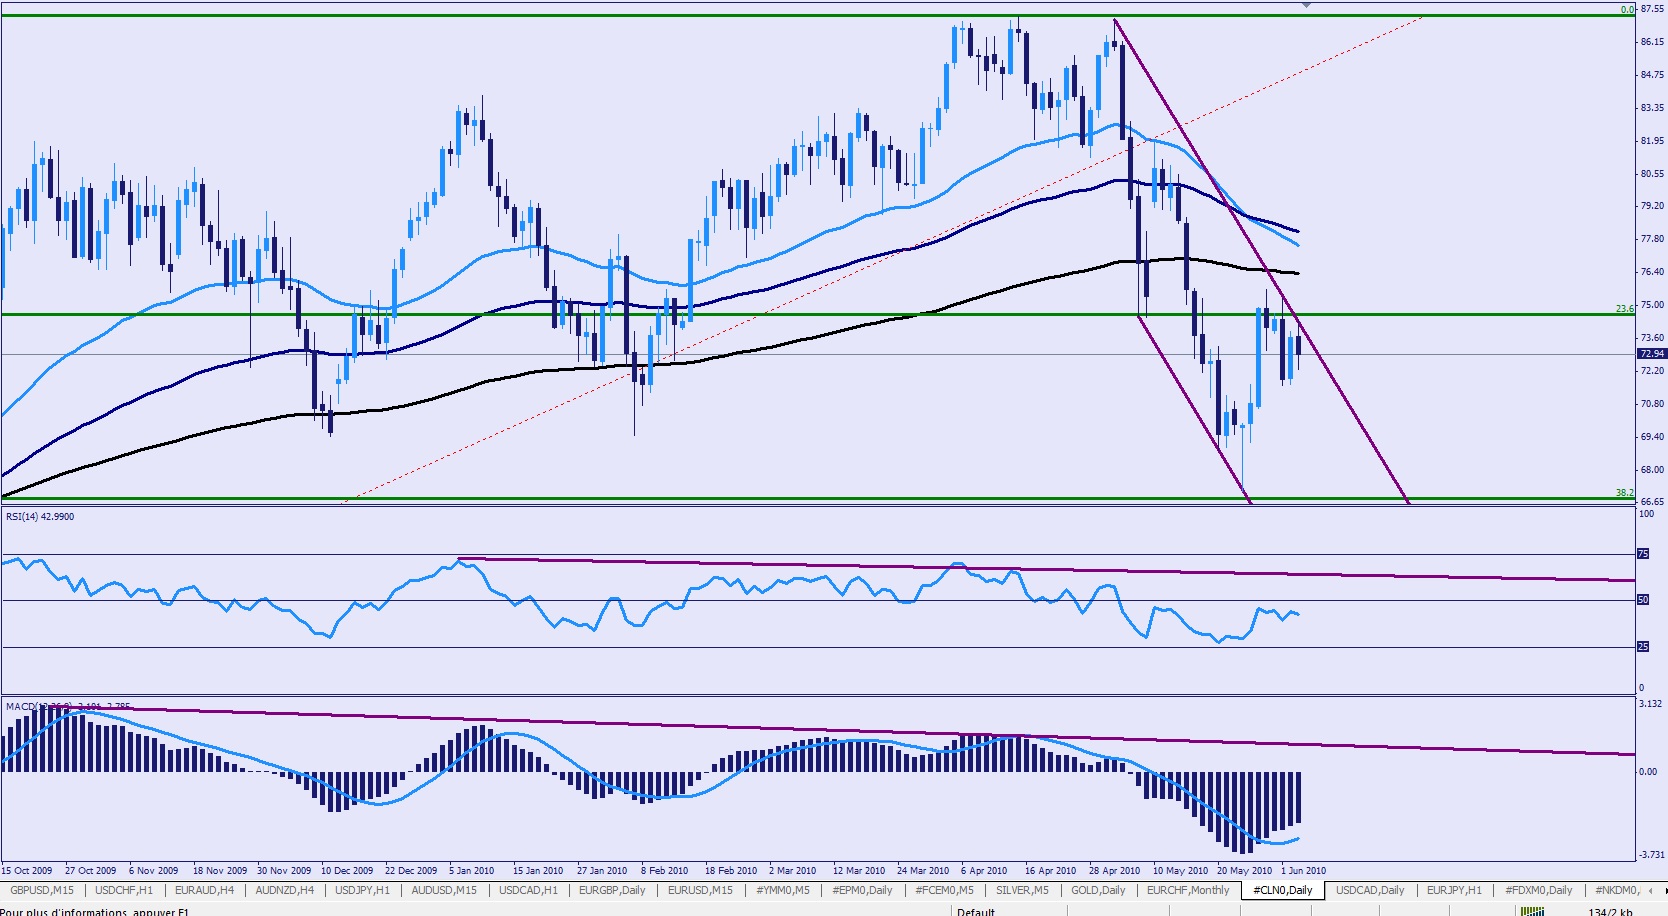Image resolution: width=1668 pixels, height=916 pixels.
Task: Click the red dotted trendline on chart
Action: [x=883, y=259]
